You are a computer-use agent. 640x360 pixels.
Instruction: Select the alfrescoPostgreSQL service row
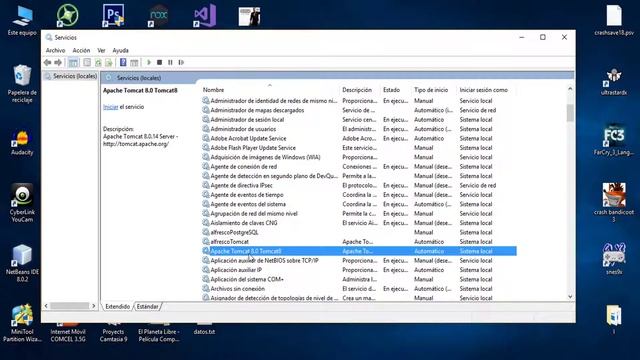(359, 232)
